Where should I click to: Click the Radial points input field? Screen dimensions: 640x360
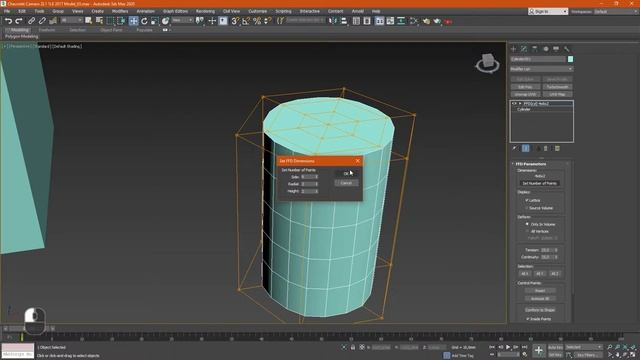coord(309,184)
